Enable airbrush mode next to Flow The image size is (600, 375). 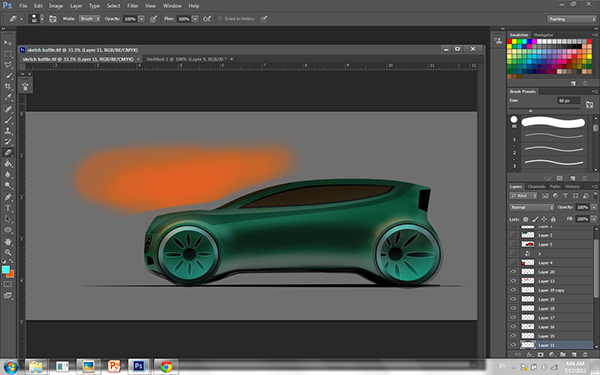tap(207, 19)
